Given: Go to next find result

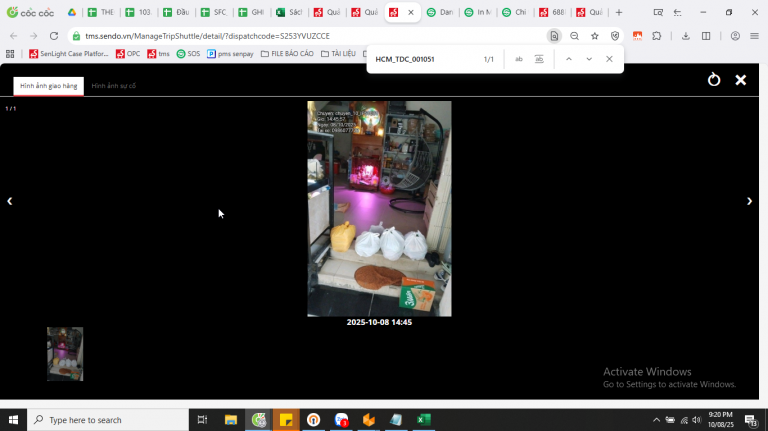Looking at the screenshot, I should (589, 59).
